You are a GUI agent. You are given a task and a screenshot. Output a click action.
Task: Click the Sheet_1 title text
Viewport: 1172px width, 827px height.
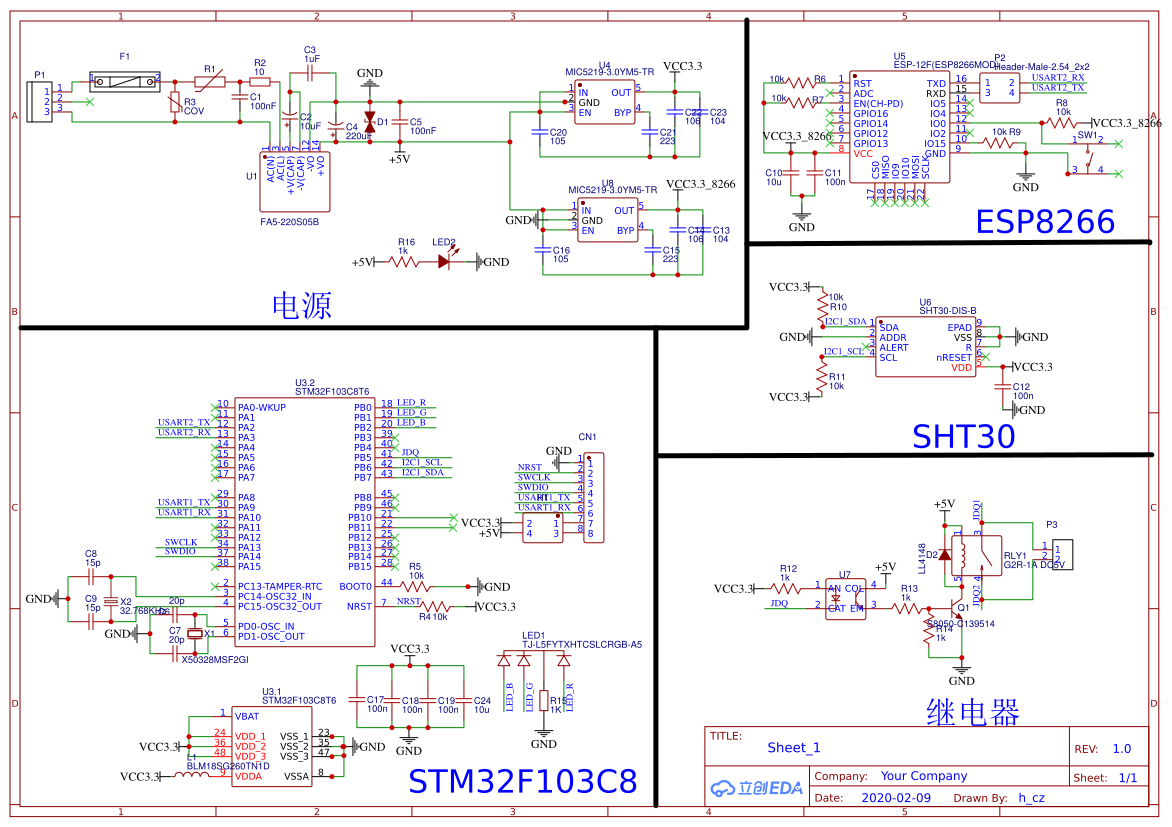794,748
